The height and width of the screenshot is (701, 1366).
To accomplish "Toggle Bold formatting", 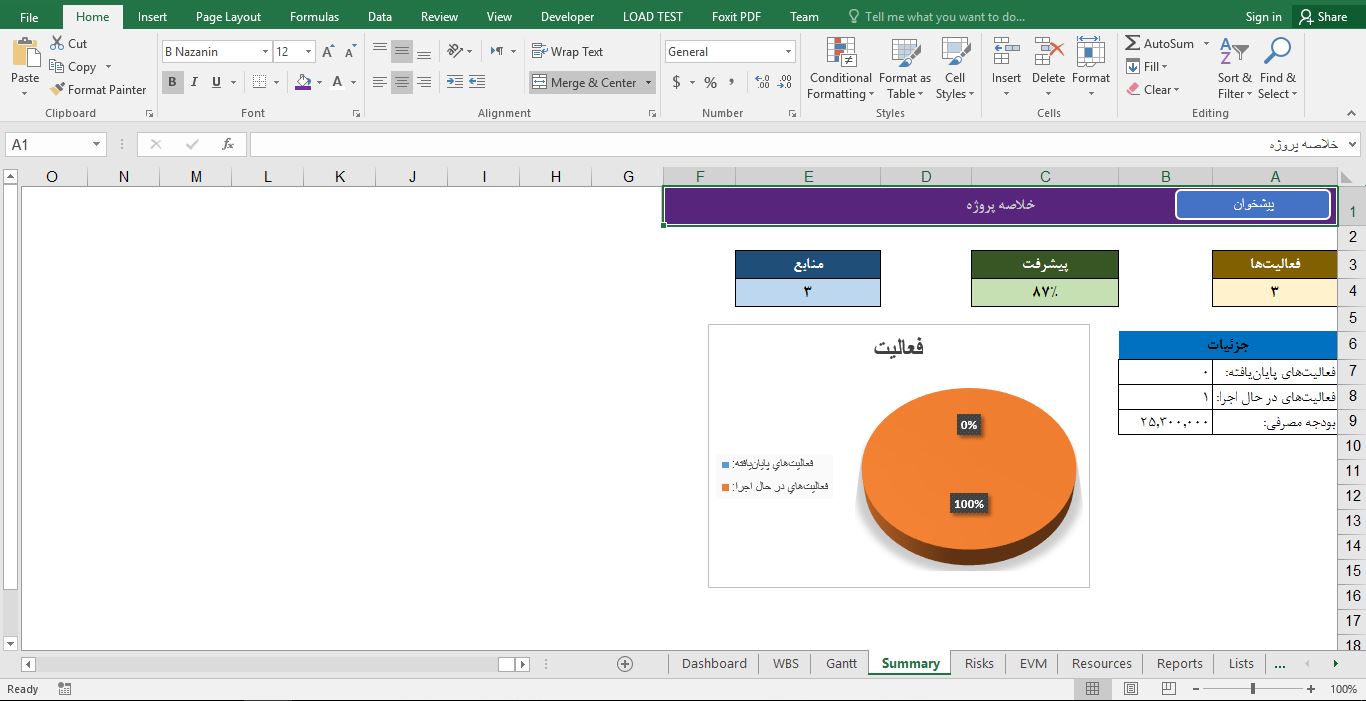I will 172,82.
